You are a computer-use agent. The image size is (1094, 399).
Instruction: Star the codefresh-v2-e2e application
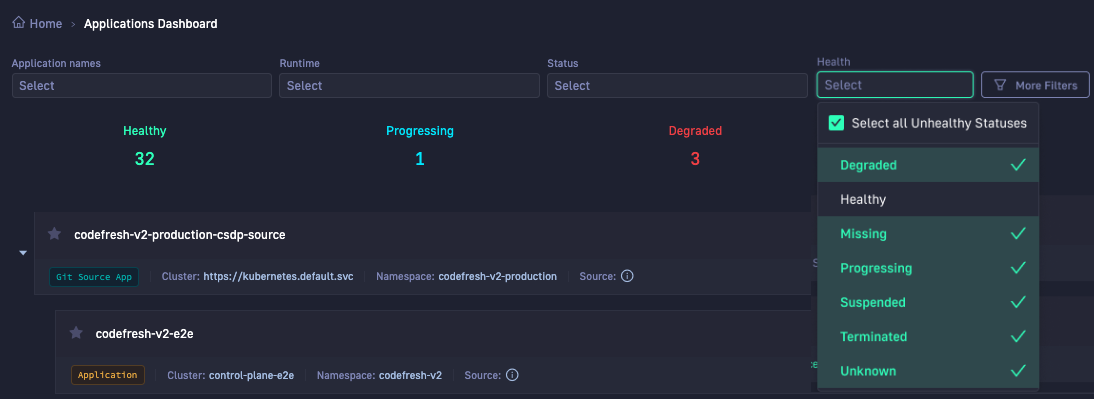[x=76, y=333]
